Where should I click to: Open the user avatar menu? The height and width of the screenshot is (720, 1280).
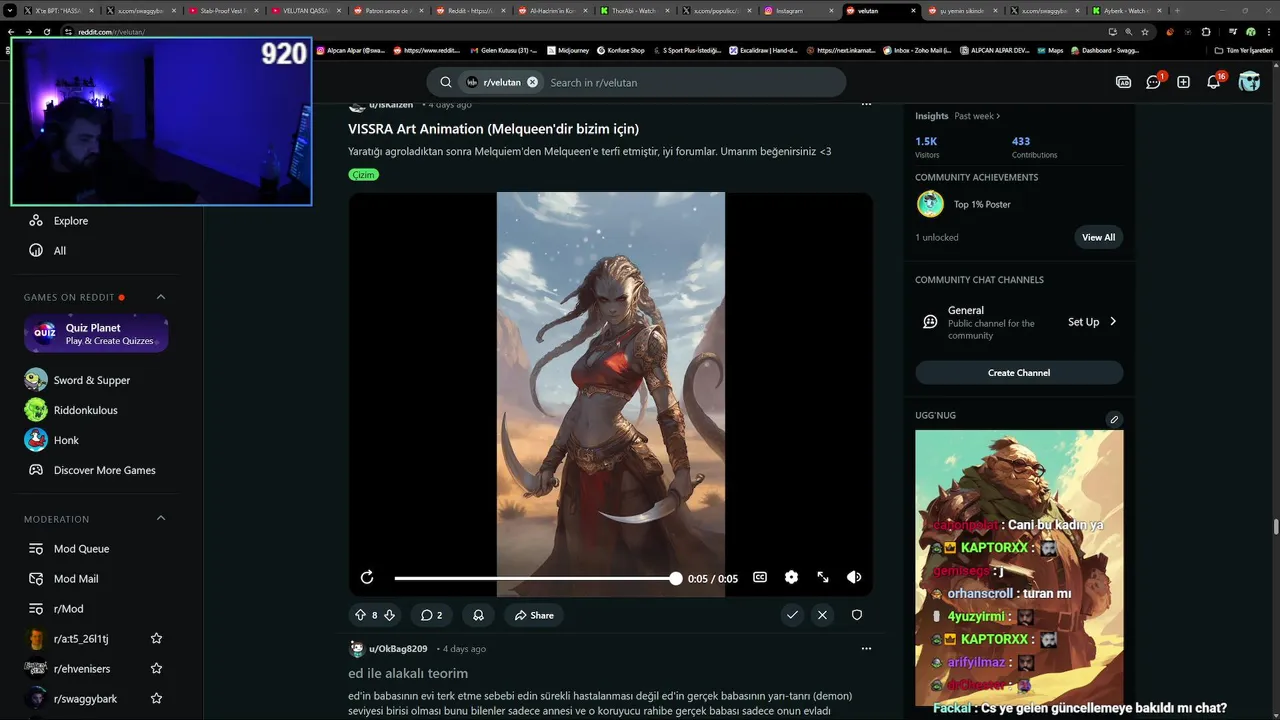pyautogui.click(x=1249, y=82)
